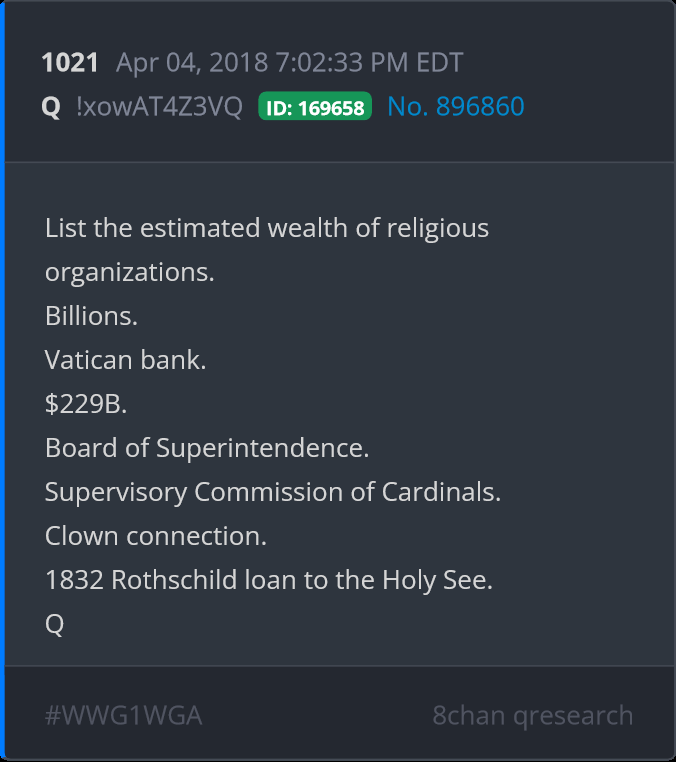Select the tripcode !xowAT4Z3VQ
Image resolution: width=676 pixels, height=762 pixels.
click(x=159, y=106)
